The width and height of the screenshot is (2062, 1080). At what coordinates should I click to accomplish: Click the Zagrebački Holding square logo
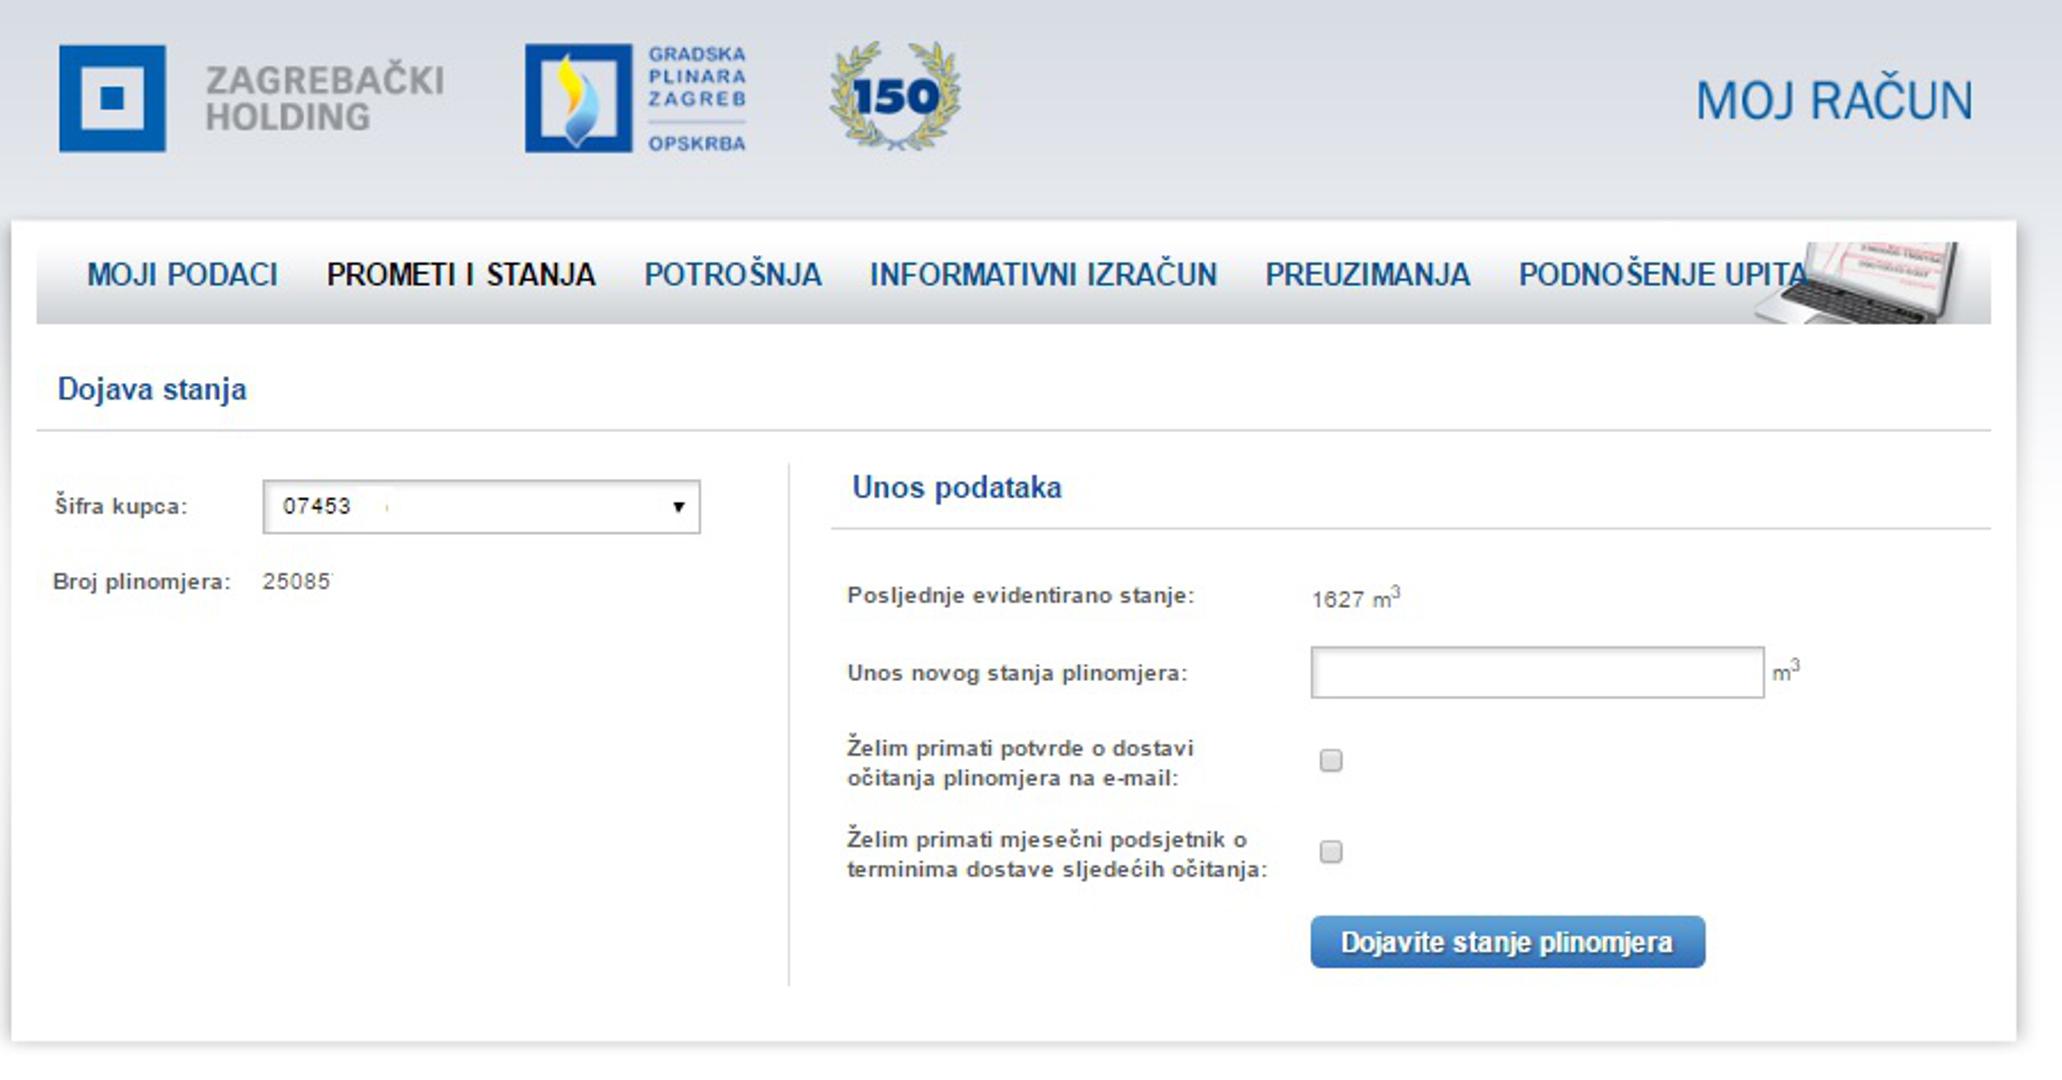point(112,98)
